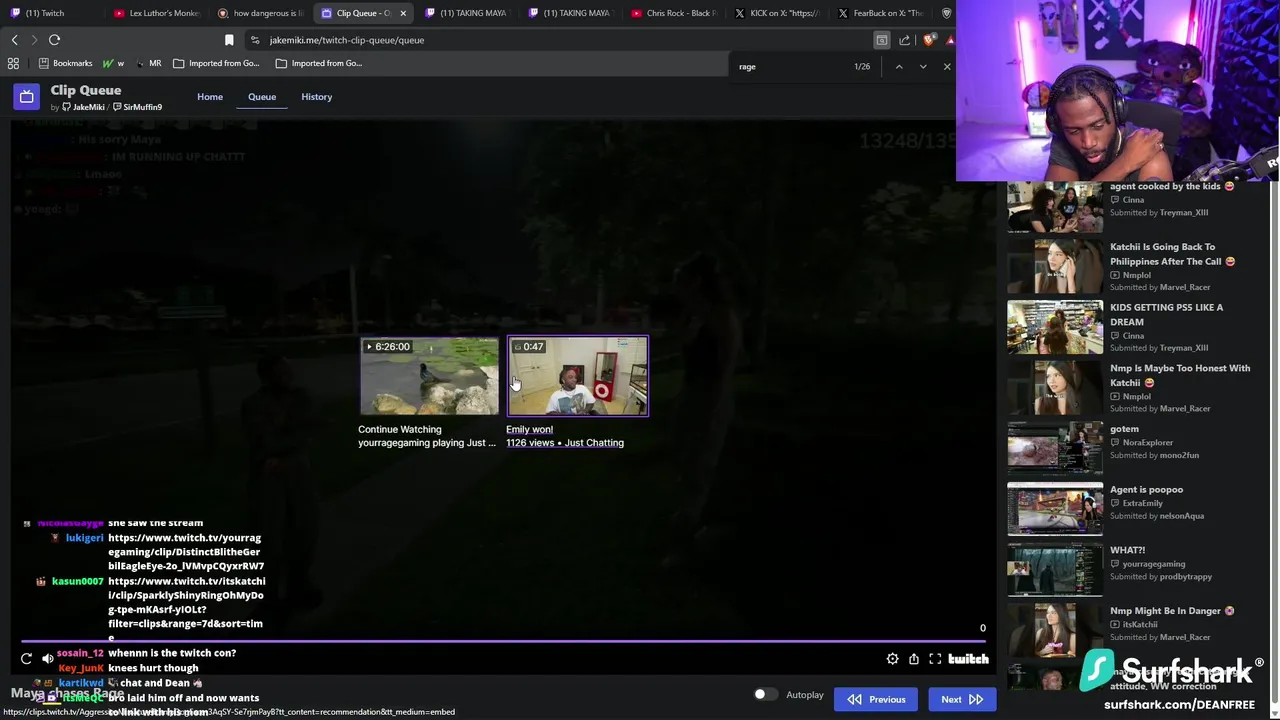Enter fullscreen with the fullscreen icon
The height and width of the screenshot is (720, 1280).
[x=935, y=659]
